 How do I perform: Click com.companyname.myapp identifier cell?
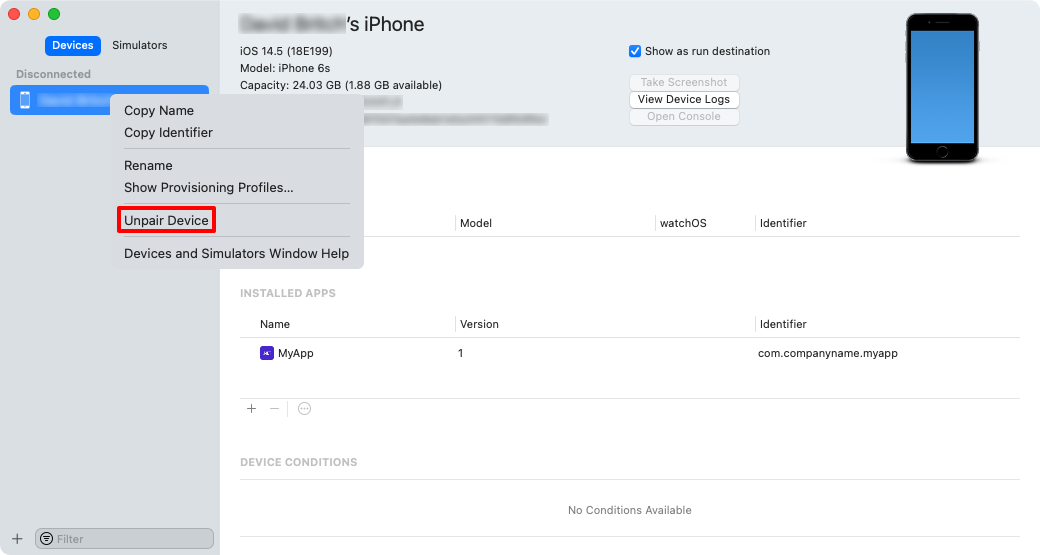tap(828, 353)
